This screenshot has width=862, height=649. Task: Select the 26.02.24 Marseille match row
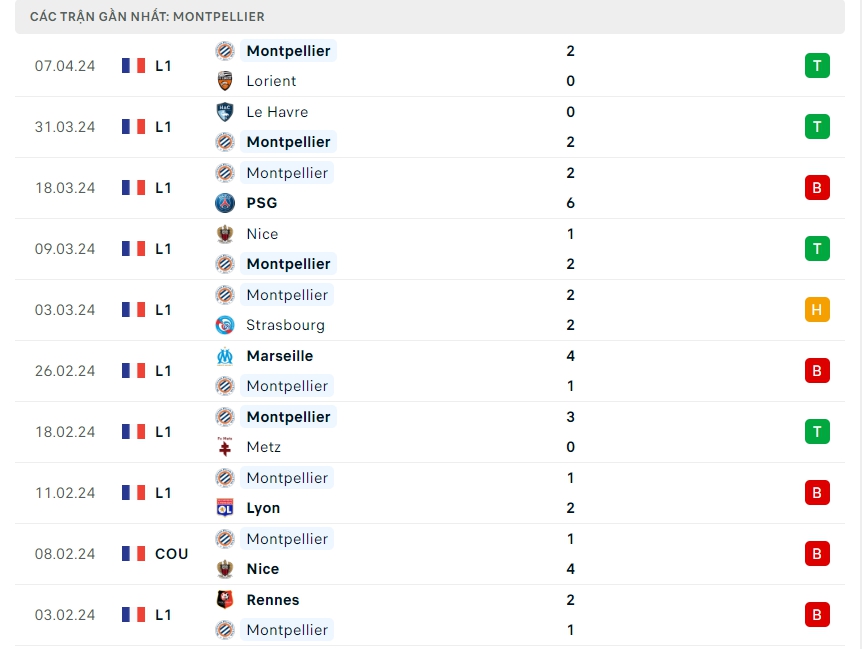click(x=430, y=371)
